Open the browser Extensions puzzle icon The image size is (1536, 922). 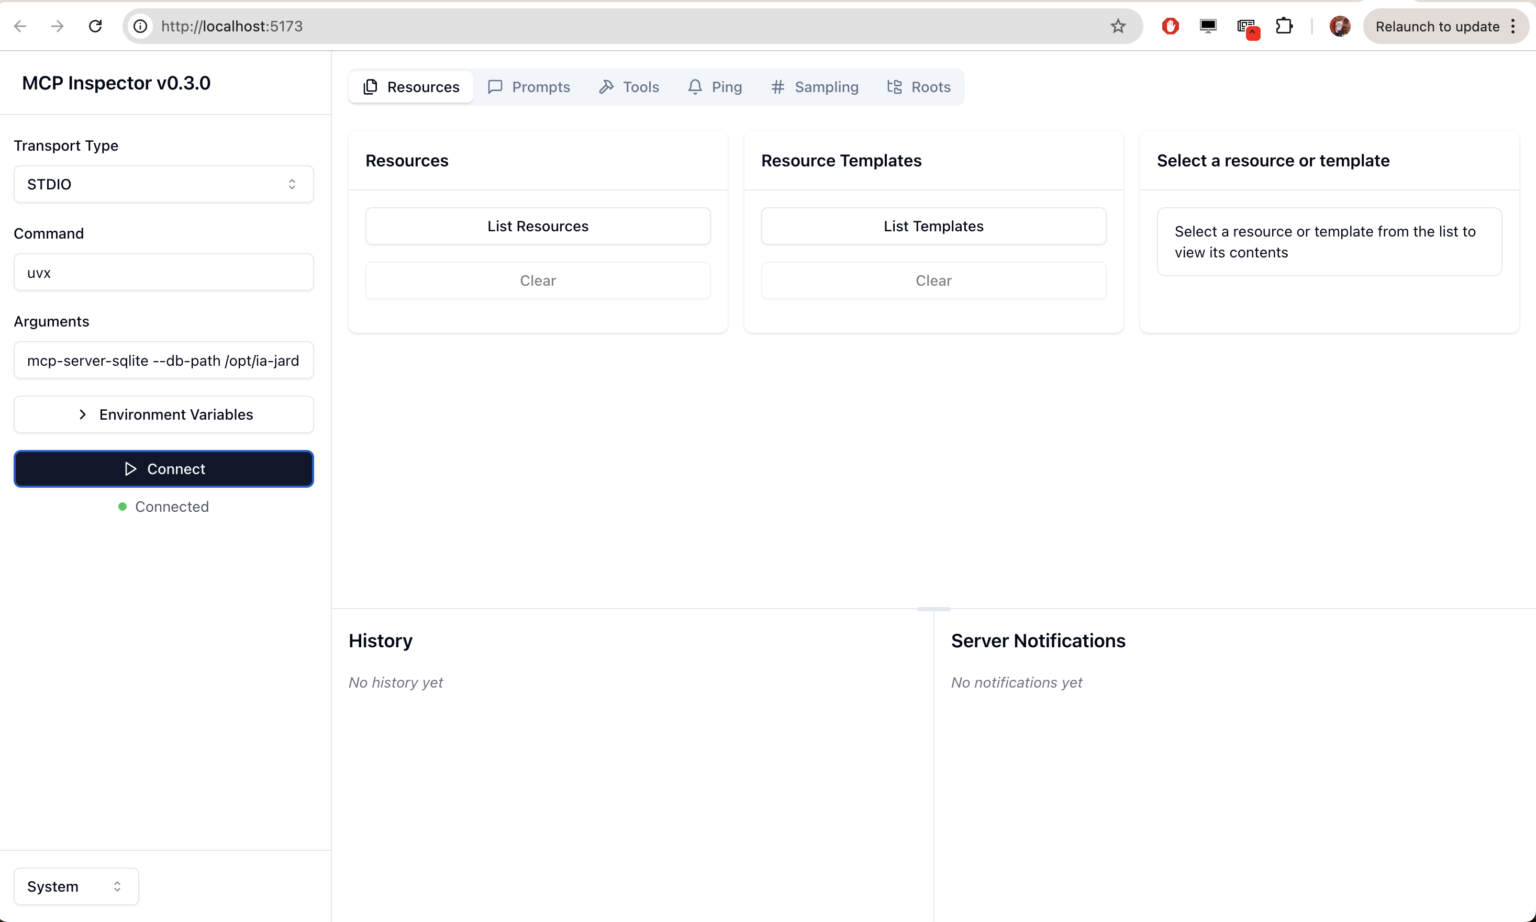coord(1284,26)
